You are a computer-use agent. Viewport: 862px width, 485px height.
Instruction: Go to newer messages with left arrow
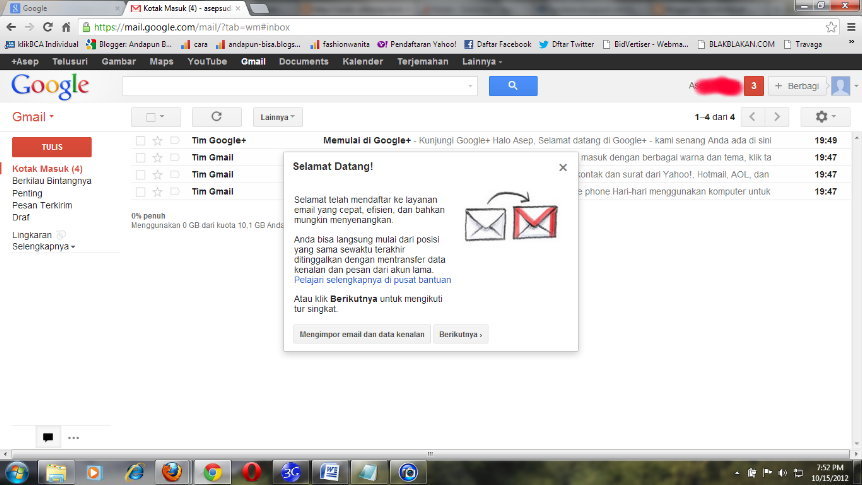(753, 117)
